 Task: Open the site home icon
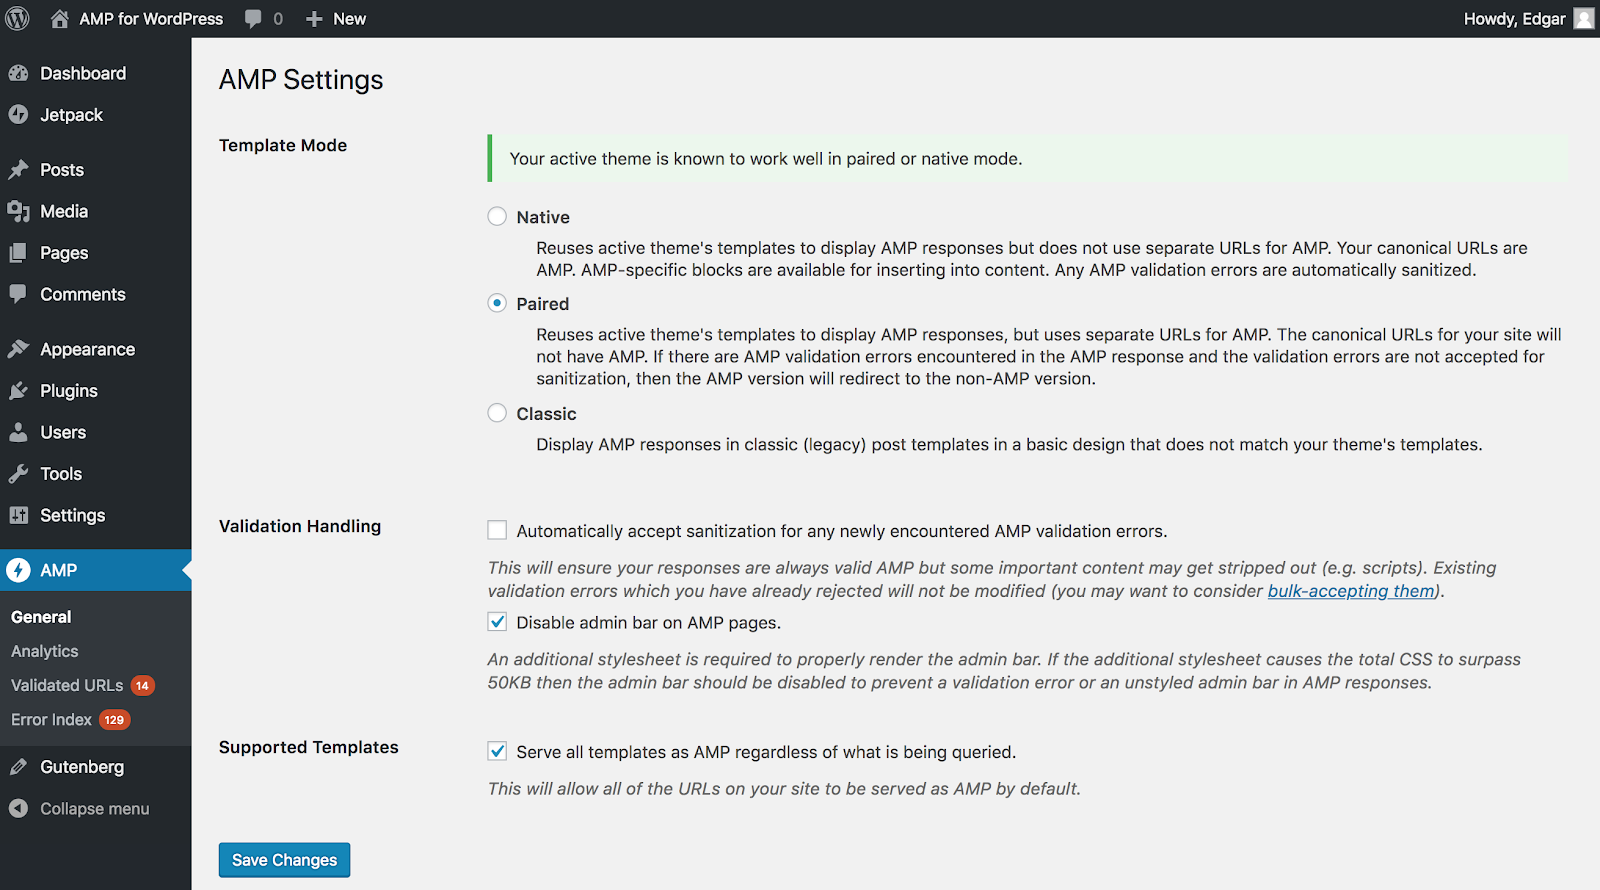pyautogui.click(x=60, y=19)
